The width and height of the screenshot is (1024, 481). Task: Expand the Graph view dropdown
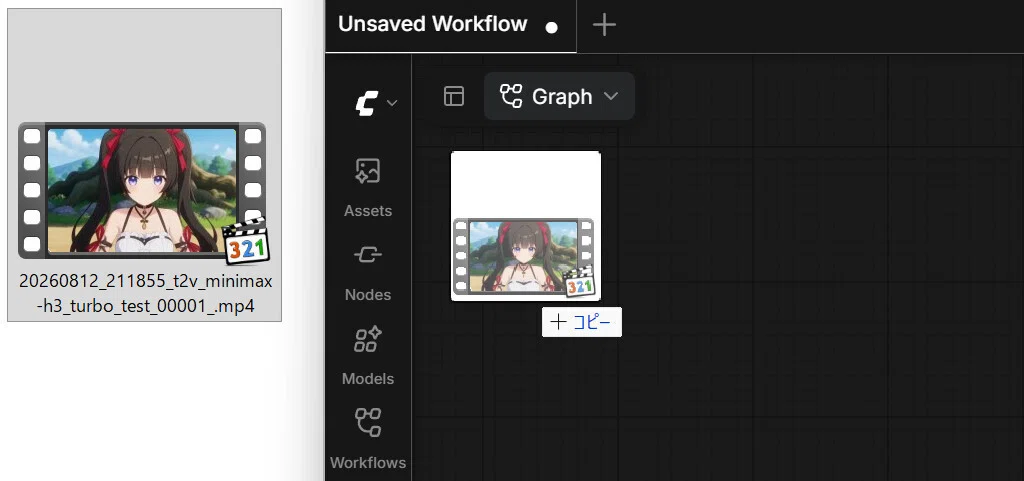pyautogui.click(x=559, y=96)
